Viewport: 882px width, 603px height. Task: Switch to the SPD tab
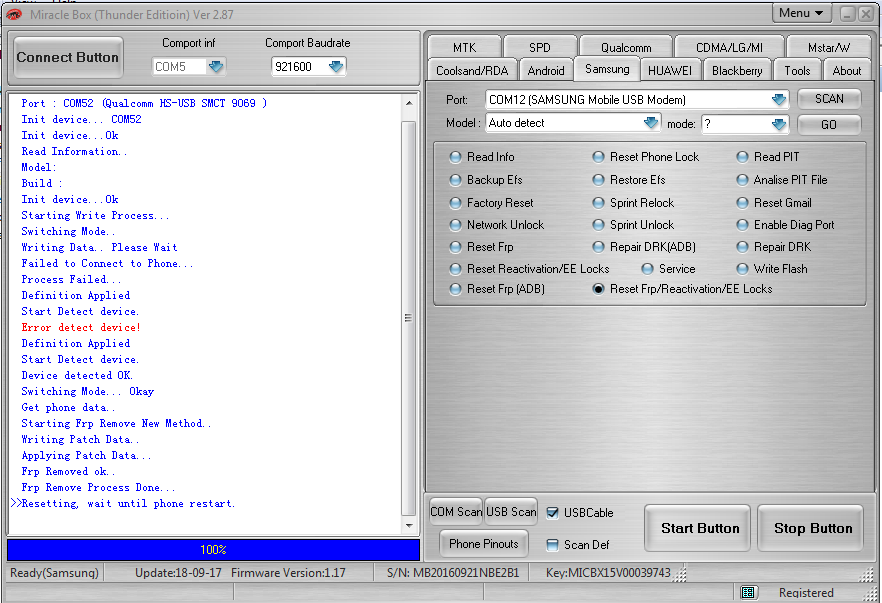coord(540,47)
